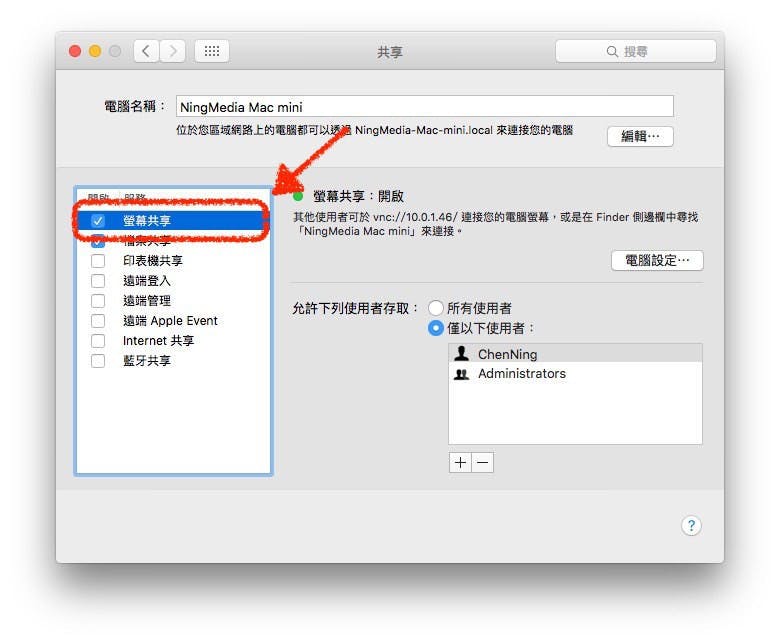Select the ChenNing user entry
The width and height of the screenshot is (780, 643).
pyautogui.click(x=575, y=354)
